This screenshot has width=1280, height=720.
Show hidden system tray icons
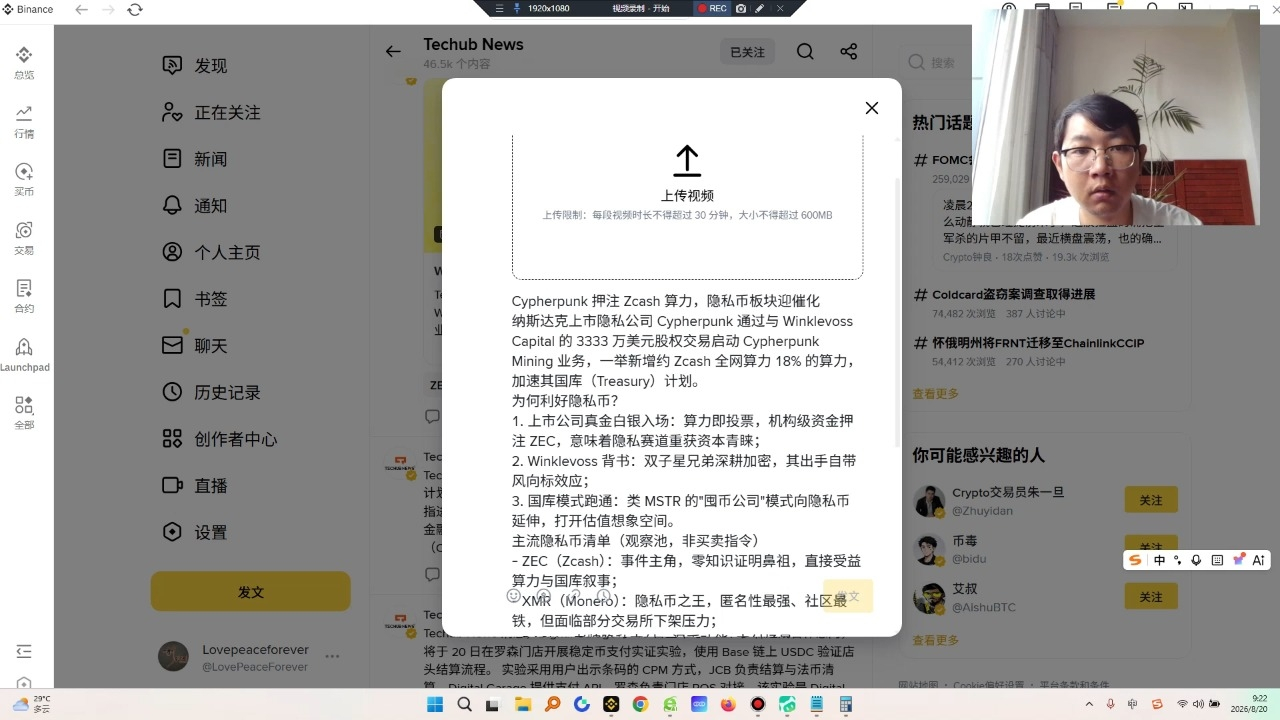pyautogui.click(x=1090, y=705)
